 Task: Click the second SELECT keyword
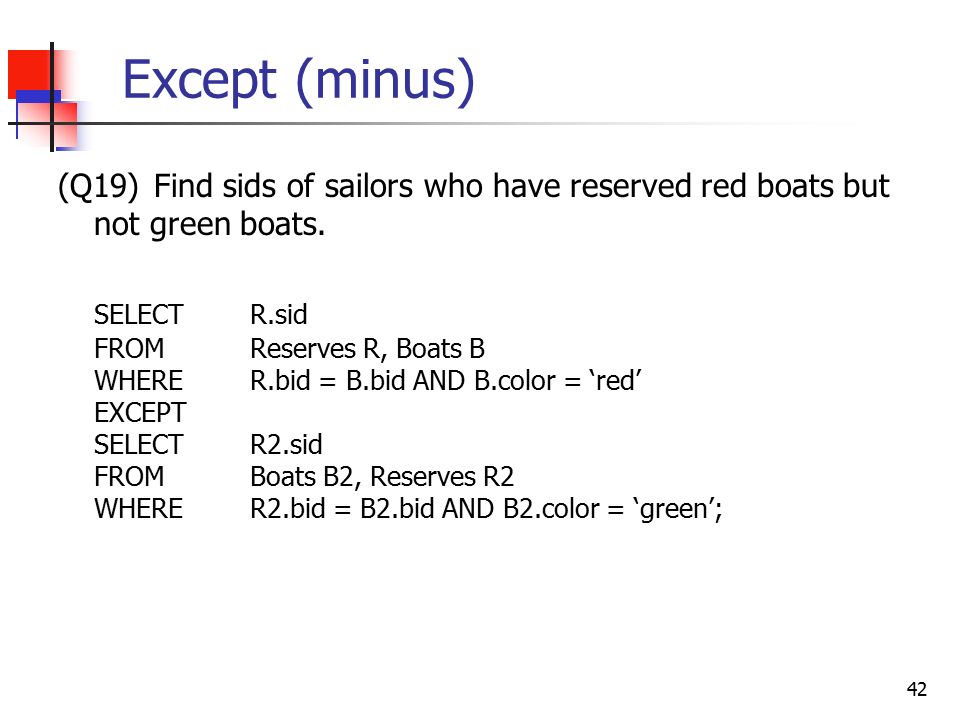coord(138,444)
